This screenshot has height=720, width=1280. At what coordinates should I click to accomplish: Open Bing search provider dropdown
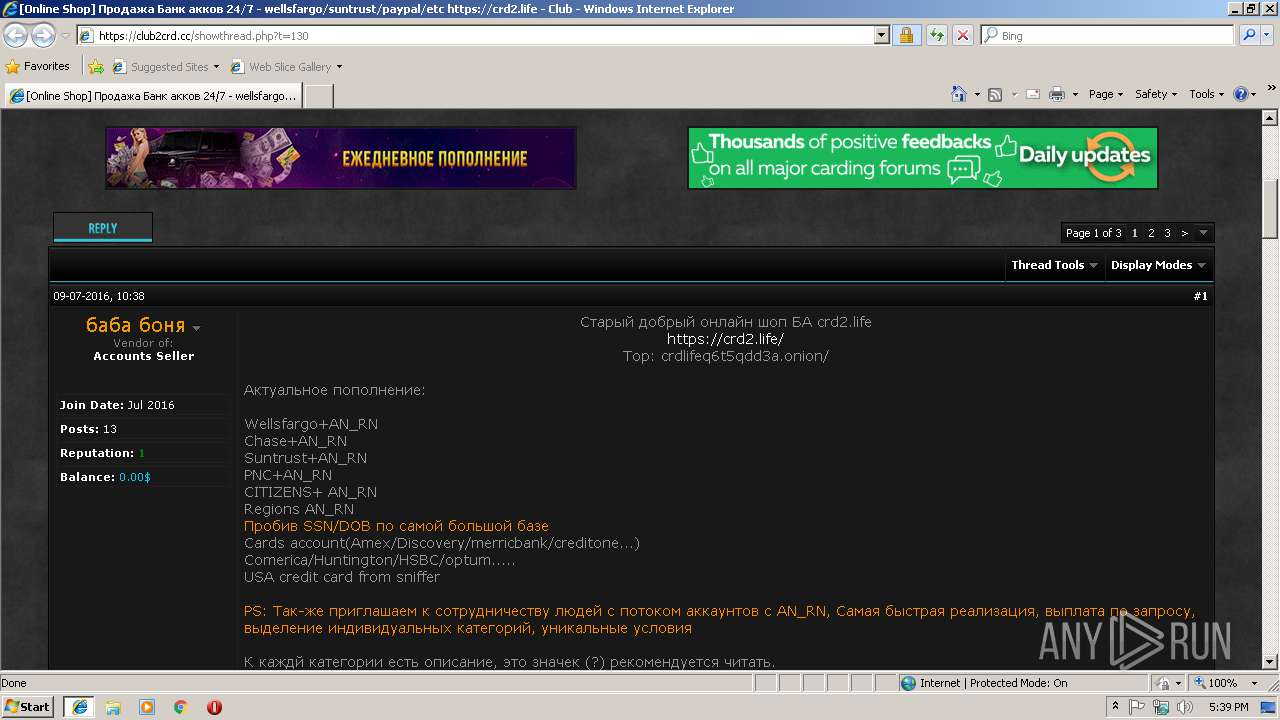tap(1269, 35)
